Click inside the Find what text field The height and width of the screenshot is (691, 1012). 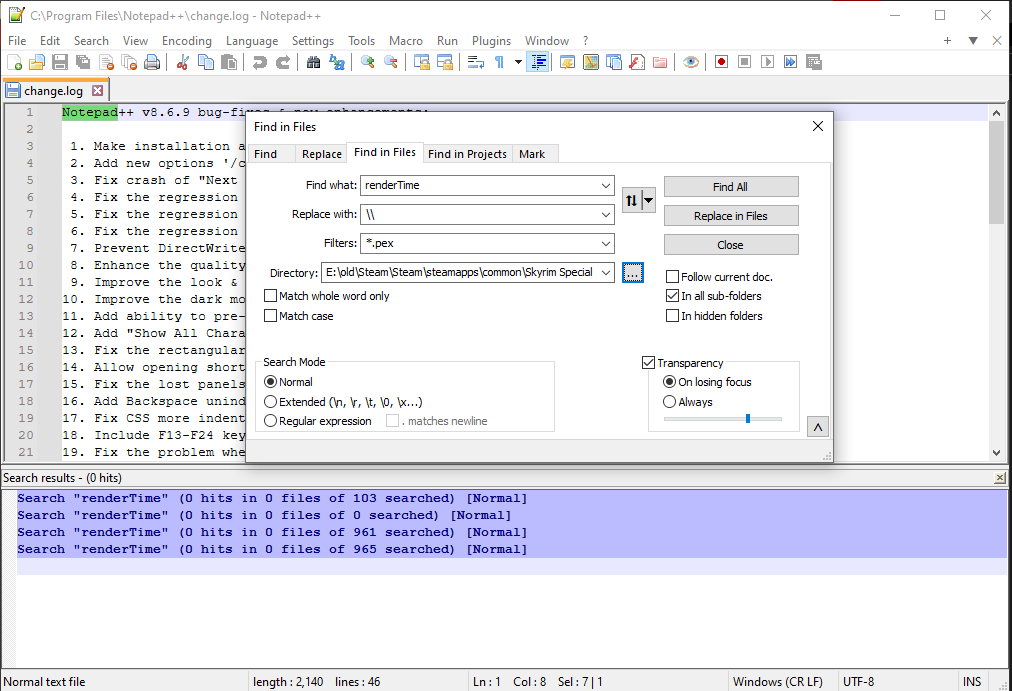click(479, 185)
